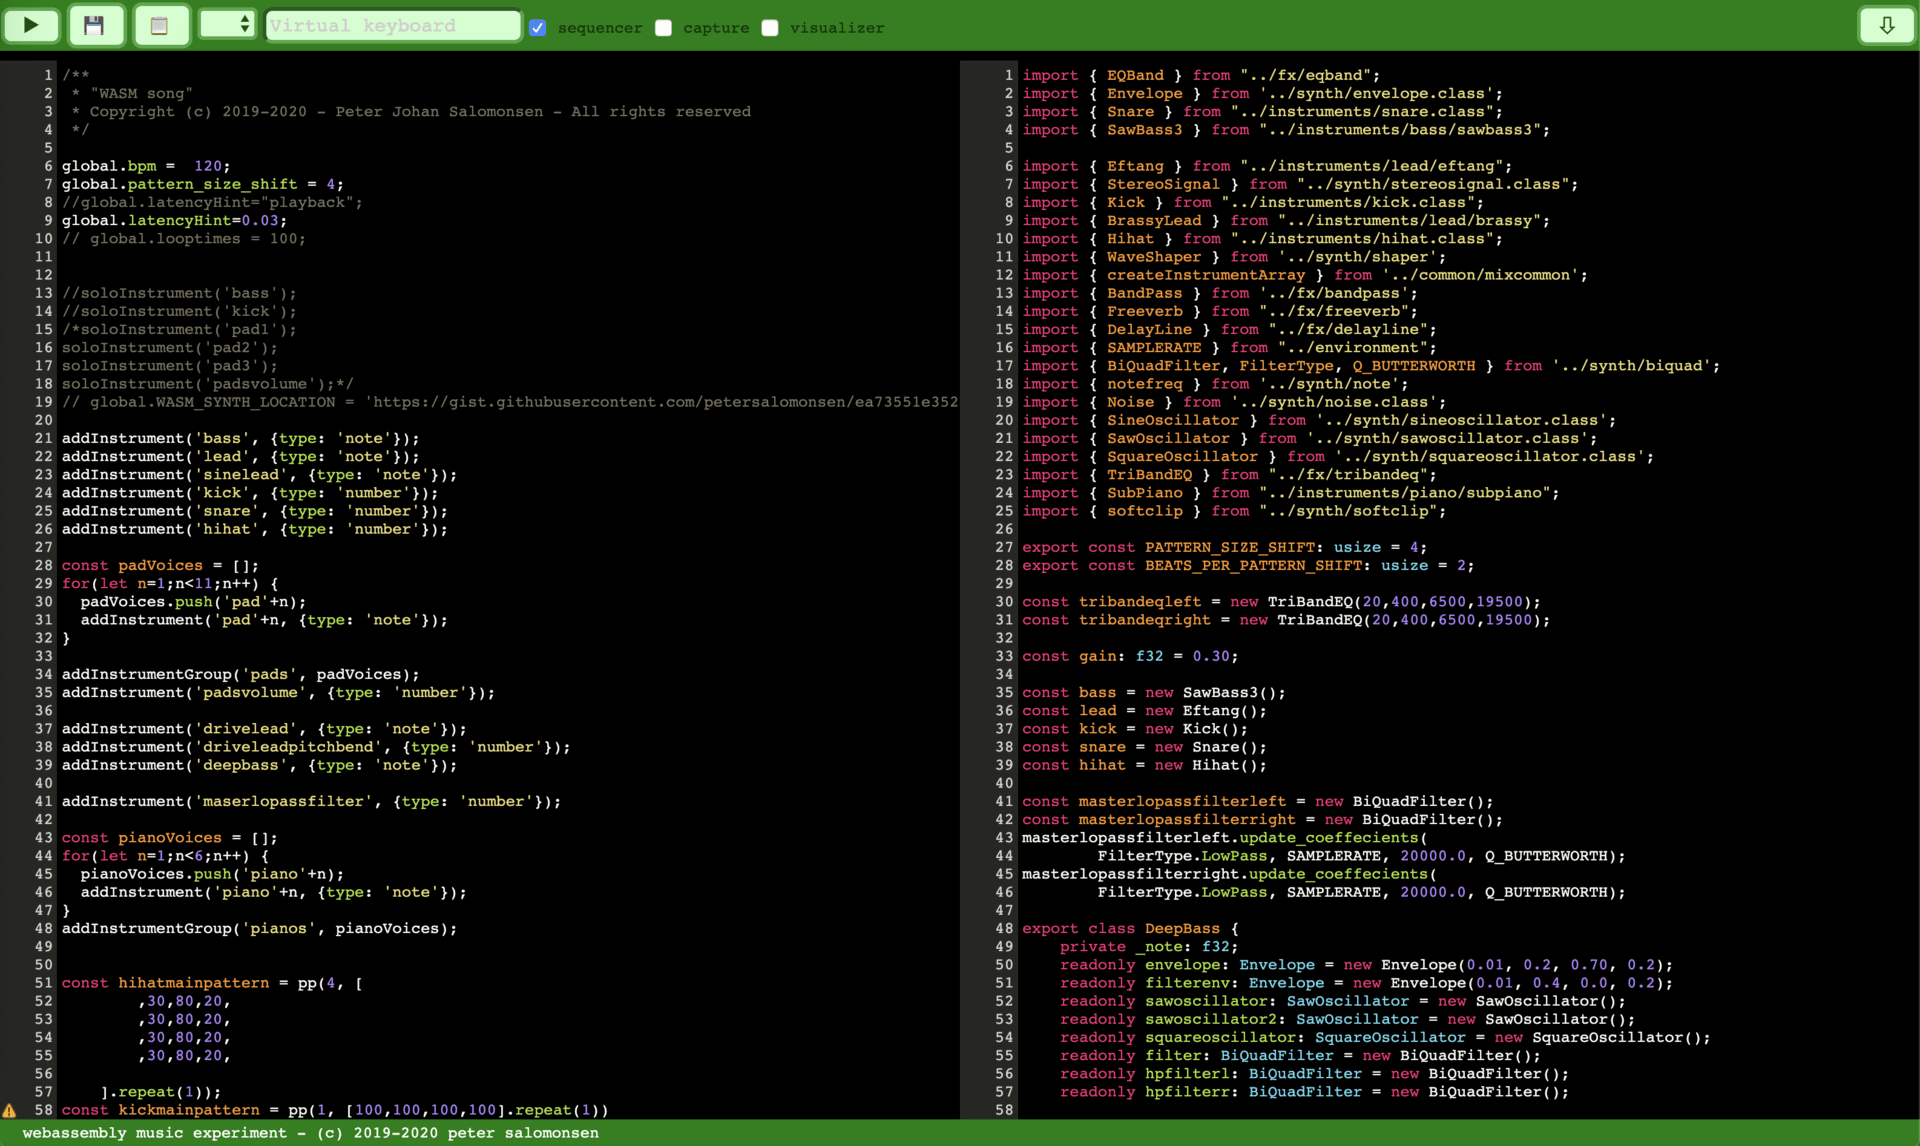Click the 'const bass = new SawBass3();' line
This screenshot has height=1146, width=1920.
click(1154, 692)
